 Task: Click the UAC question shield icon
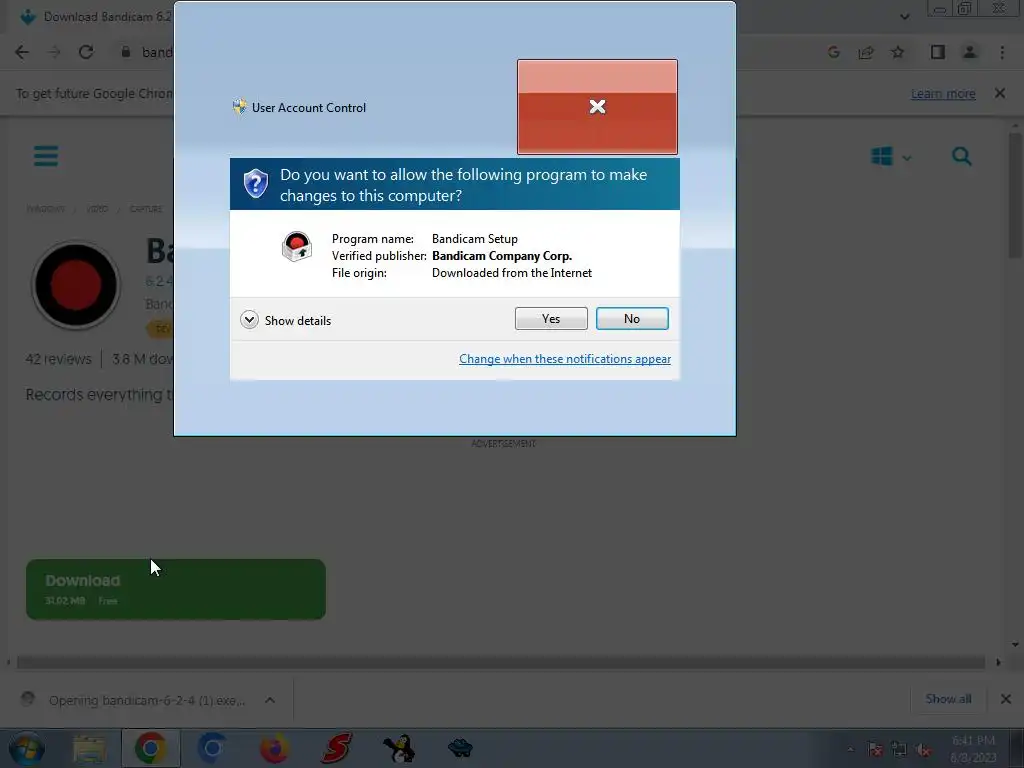coord(255,184)
